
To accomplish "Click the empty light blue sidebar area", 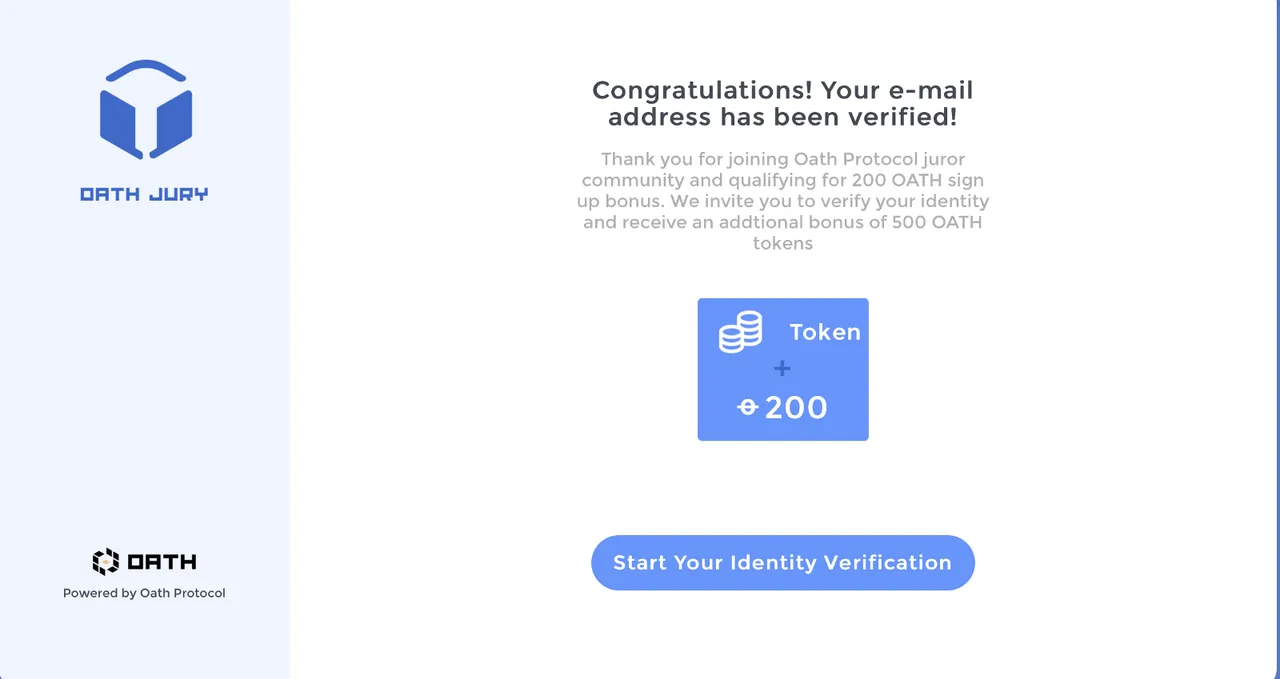I will [x=145, y=380].
